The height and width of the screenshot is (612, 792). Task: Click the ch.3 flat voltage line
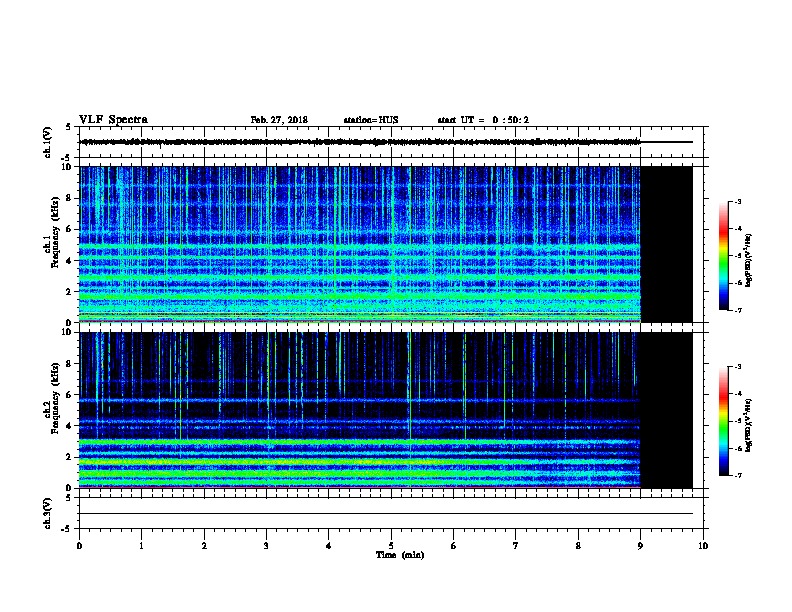[386, 514]
